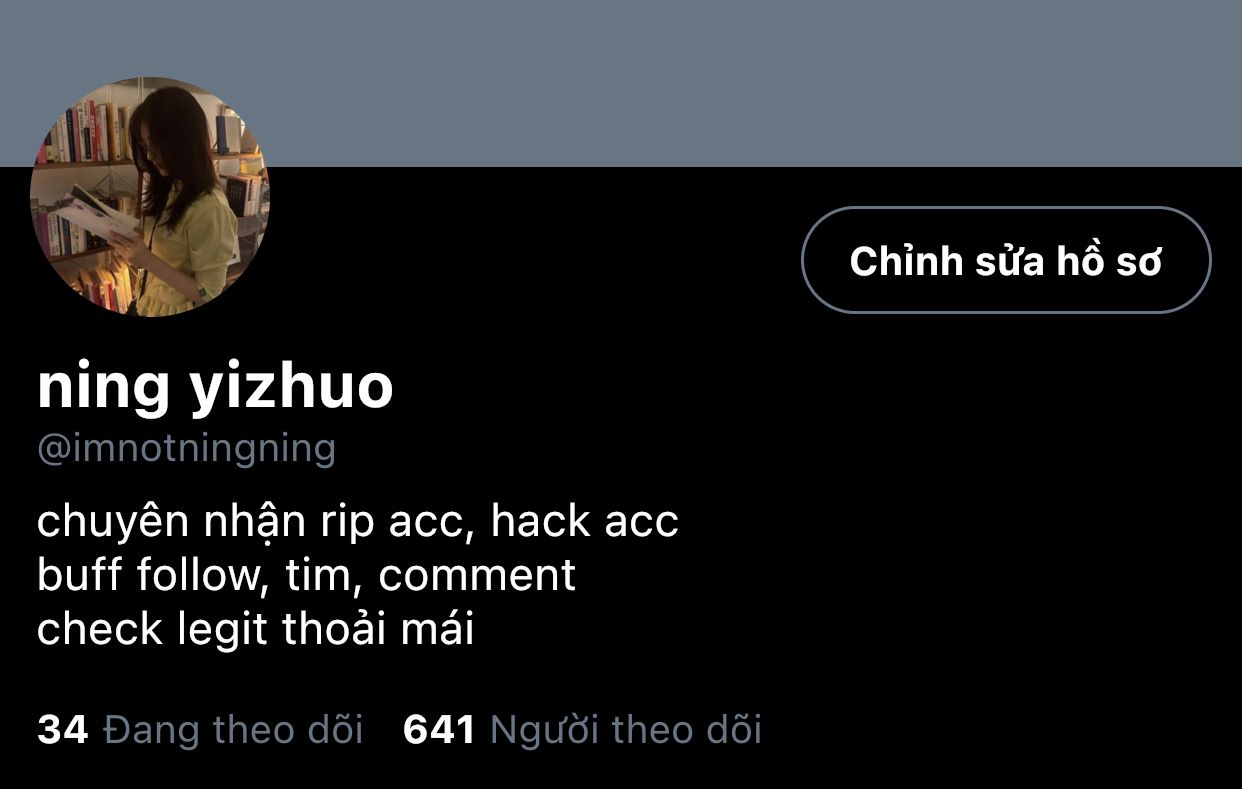Select the display name "ning yizhuo"
This screenshot has width=1242, height=789.
pos(215,388)
